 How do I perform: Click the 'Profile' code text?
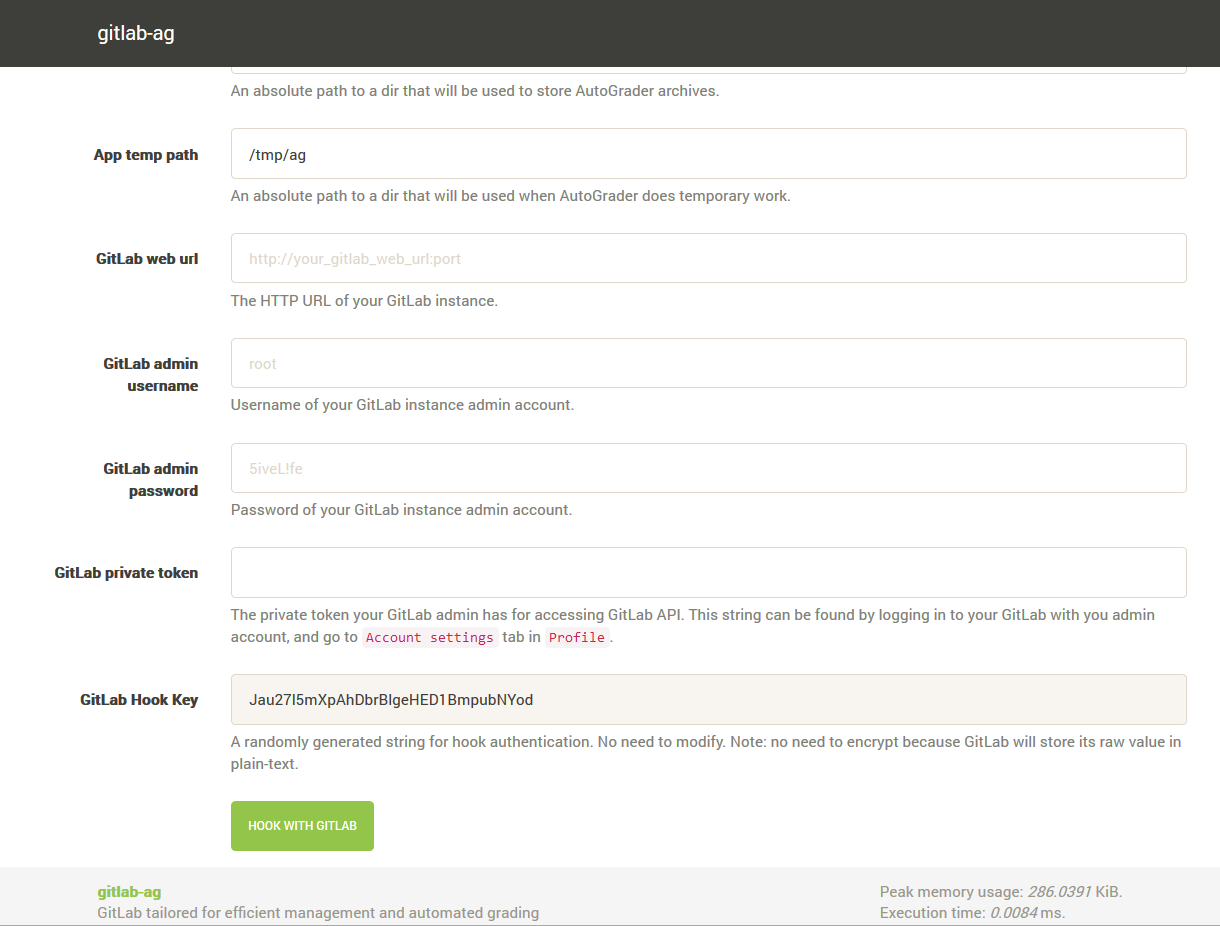[x=577, y=637]
